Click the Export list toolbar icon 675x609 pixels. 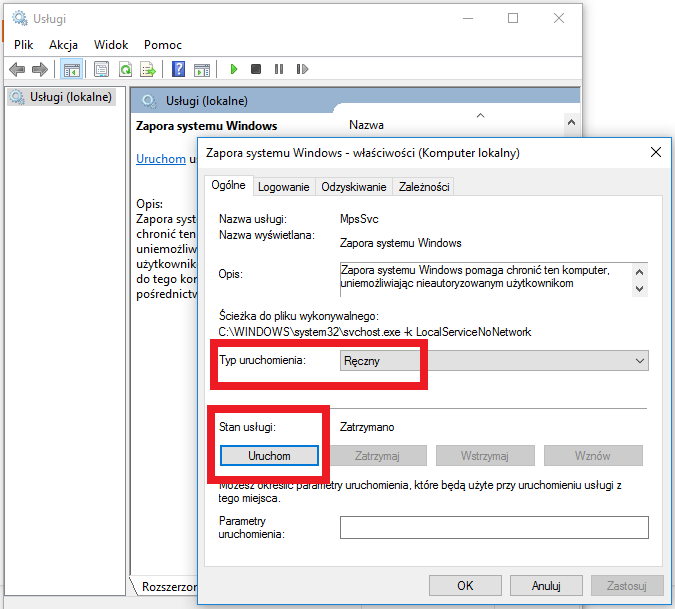pyautogui.click(x=148, y=69)
